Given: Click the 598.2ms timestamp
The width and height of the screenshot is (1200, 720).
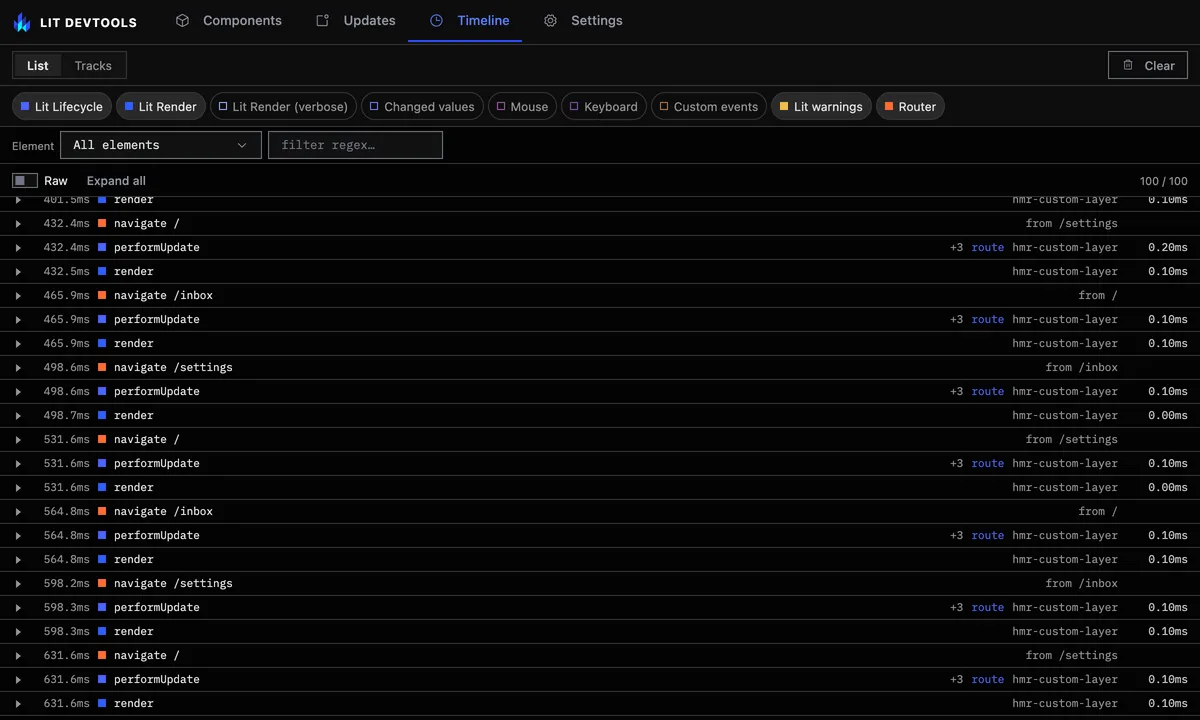Looking at the screenshot, I should pos(66,584).
